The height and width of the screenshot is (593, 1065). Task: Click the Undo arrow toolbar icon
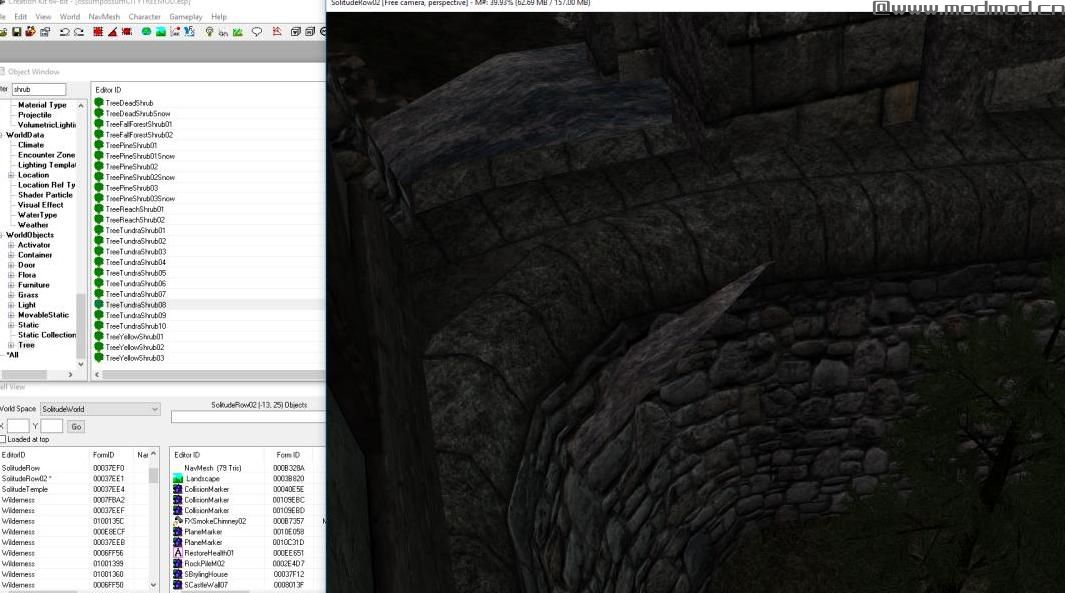click(65, 32)
